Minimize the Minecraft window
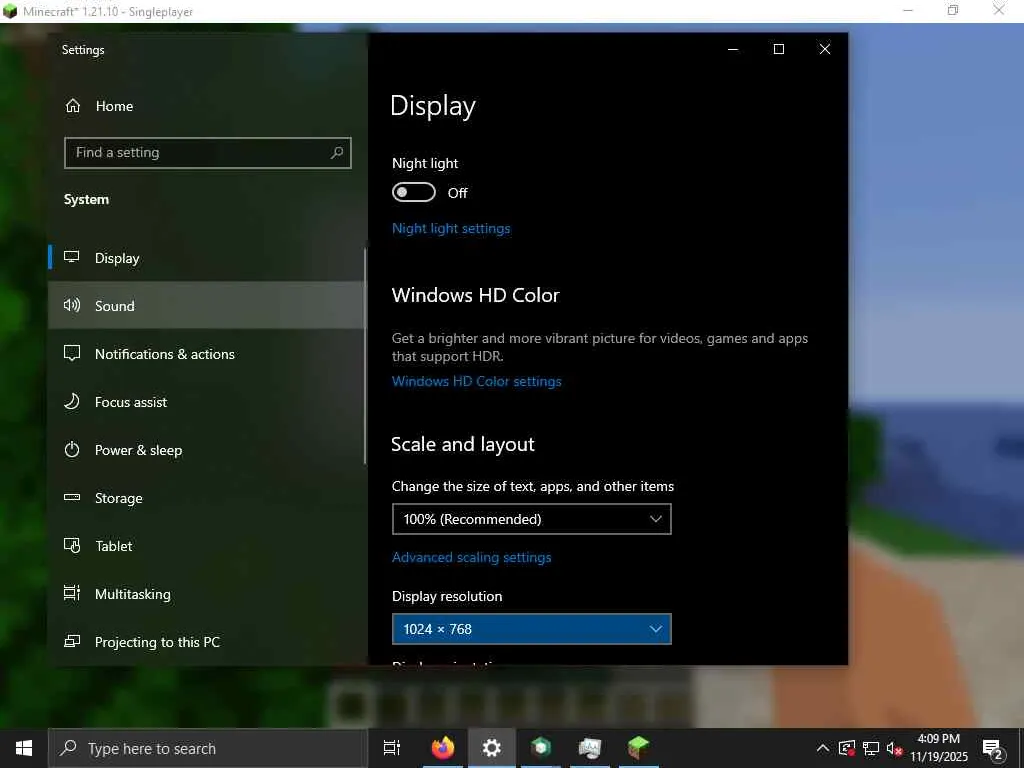This screenshot has width=1024, height=768. point(908,10)
